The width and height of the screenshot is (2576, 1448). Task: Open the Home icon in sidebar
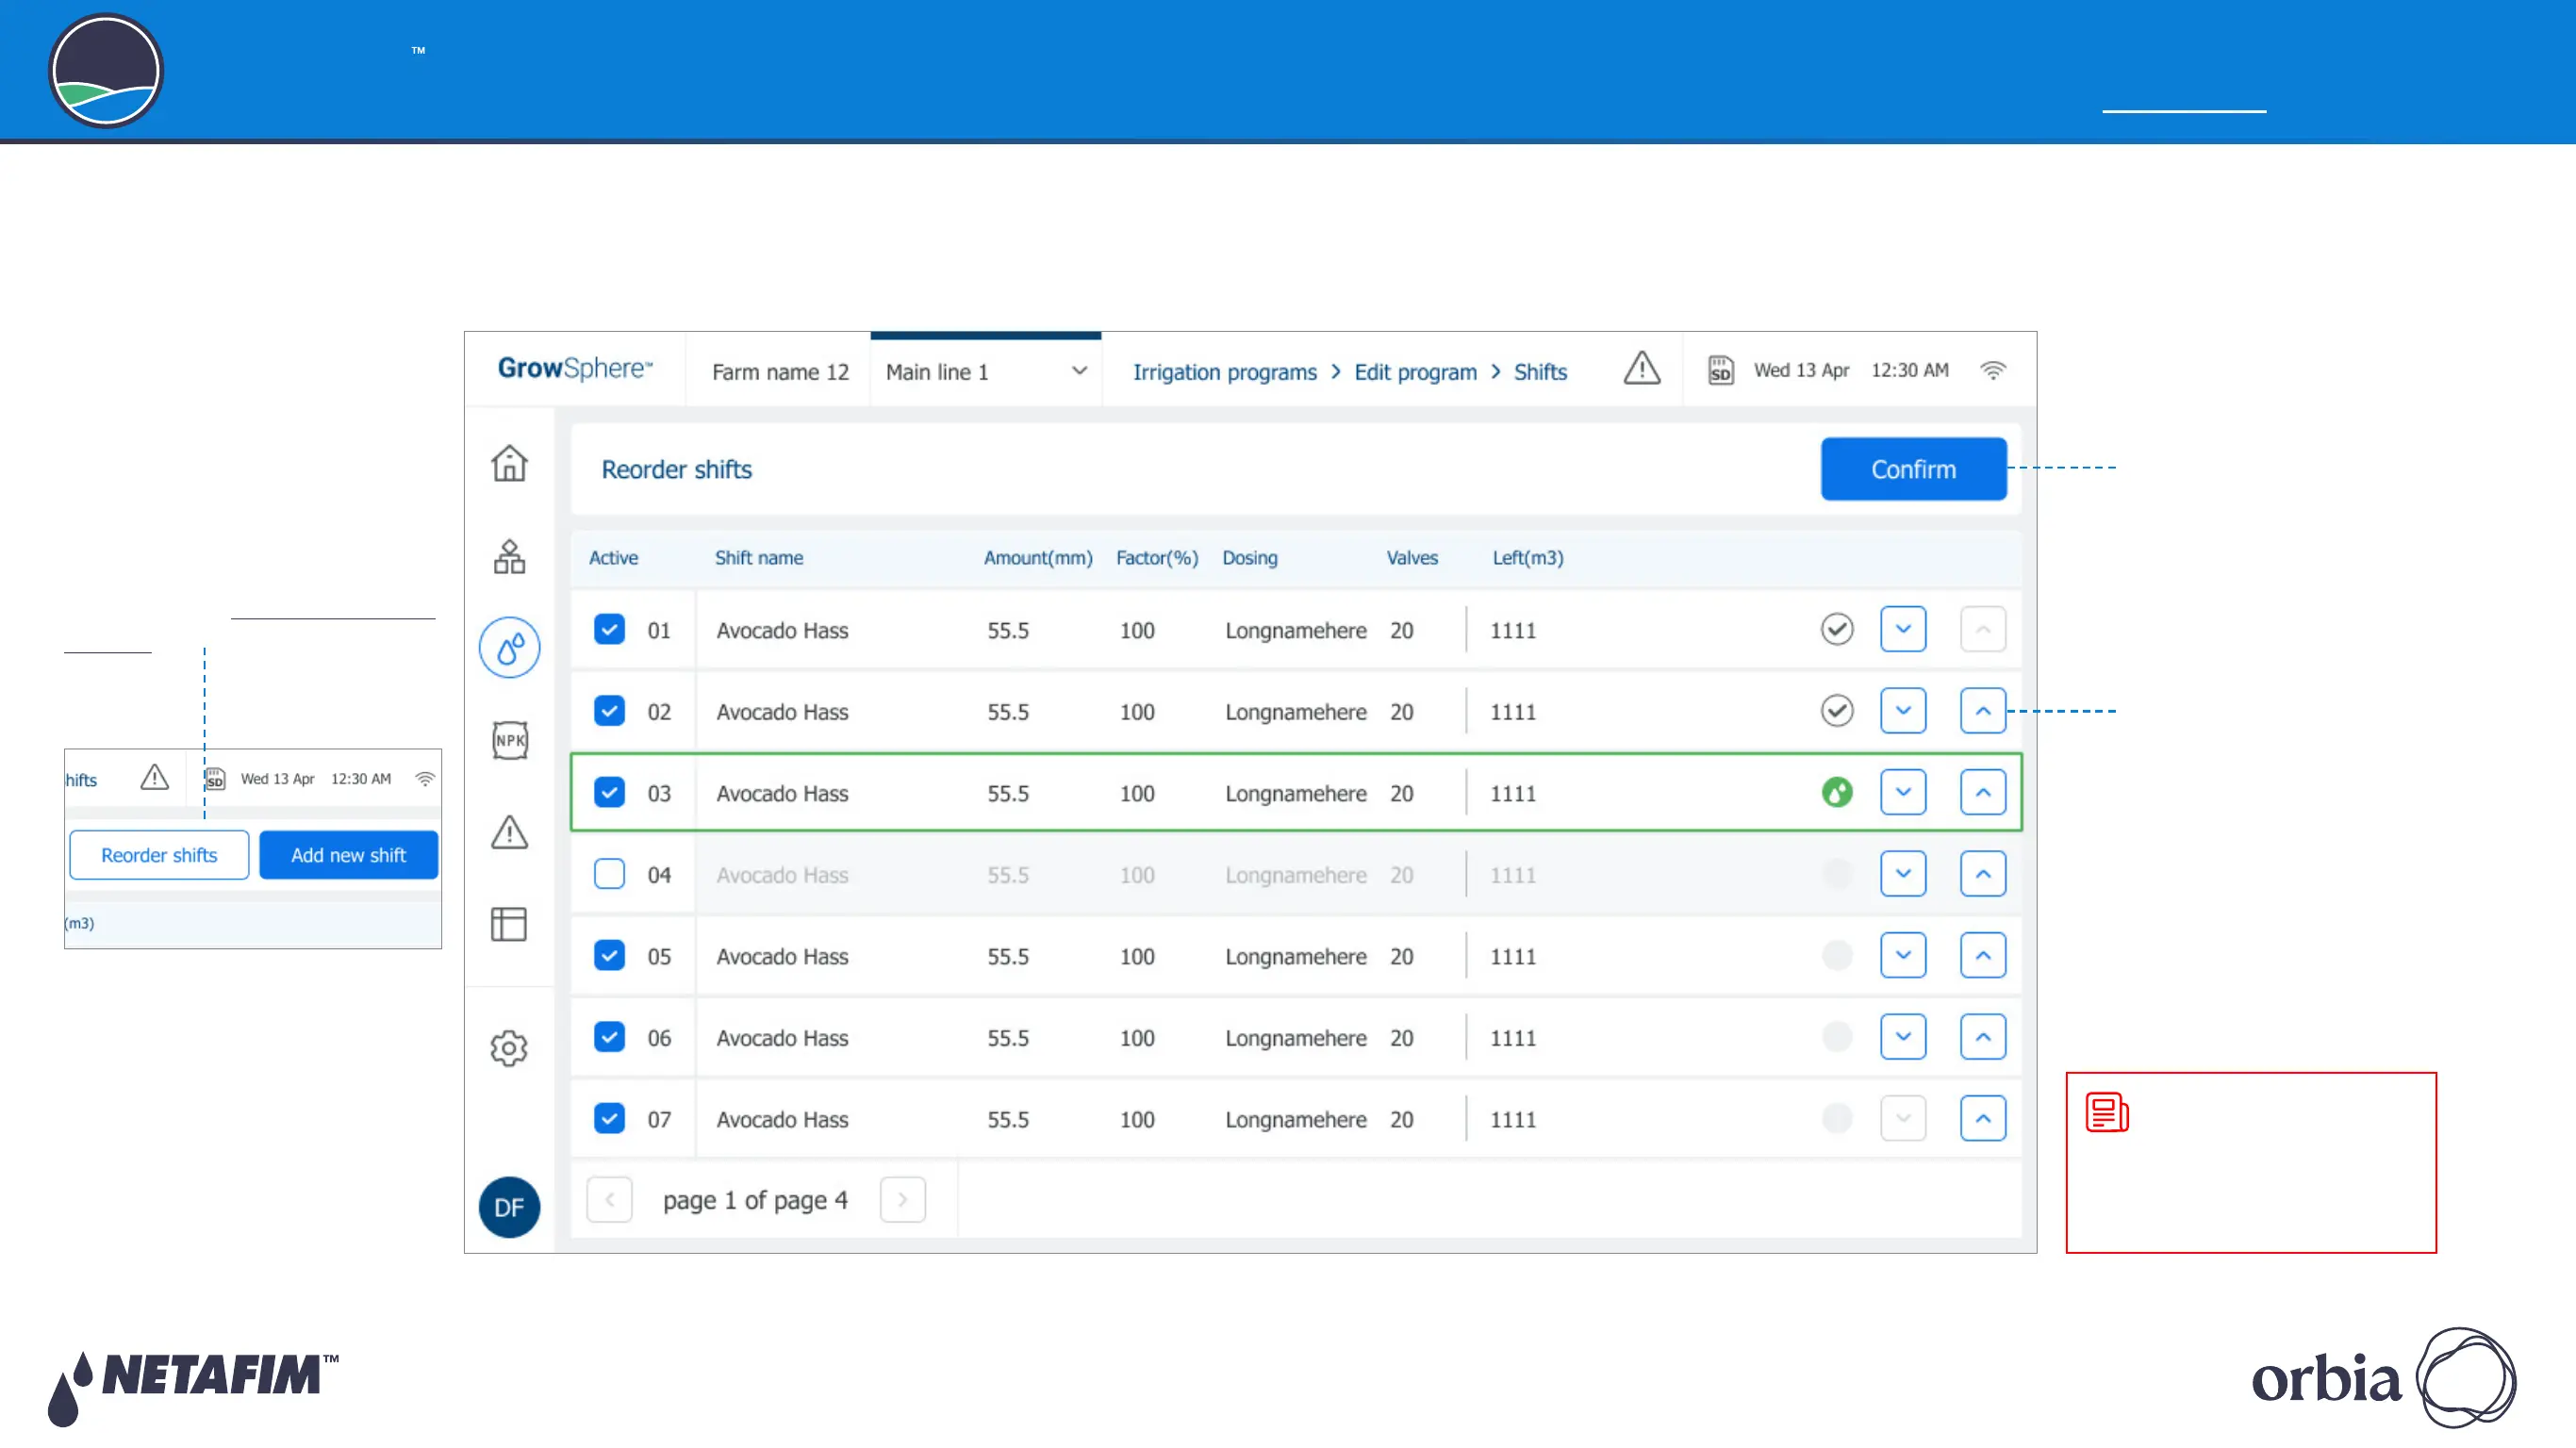[x=509, y=463]
